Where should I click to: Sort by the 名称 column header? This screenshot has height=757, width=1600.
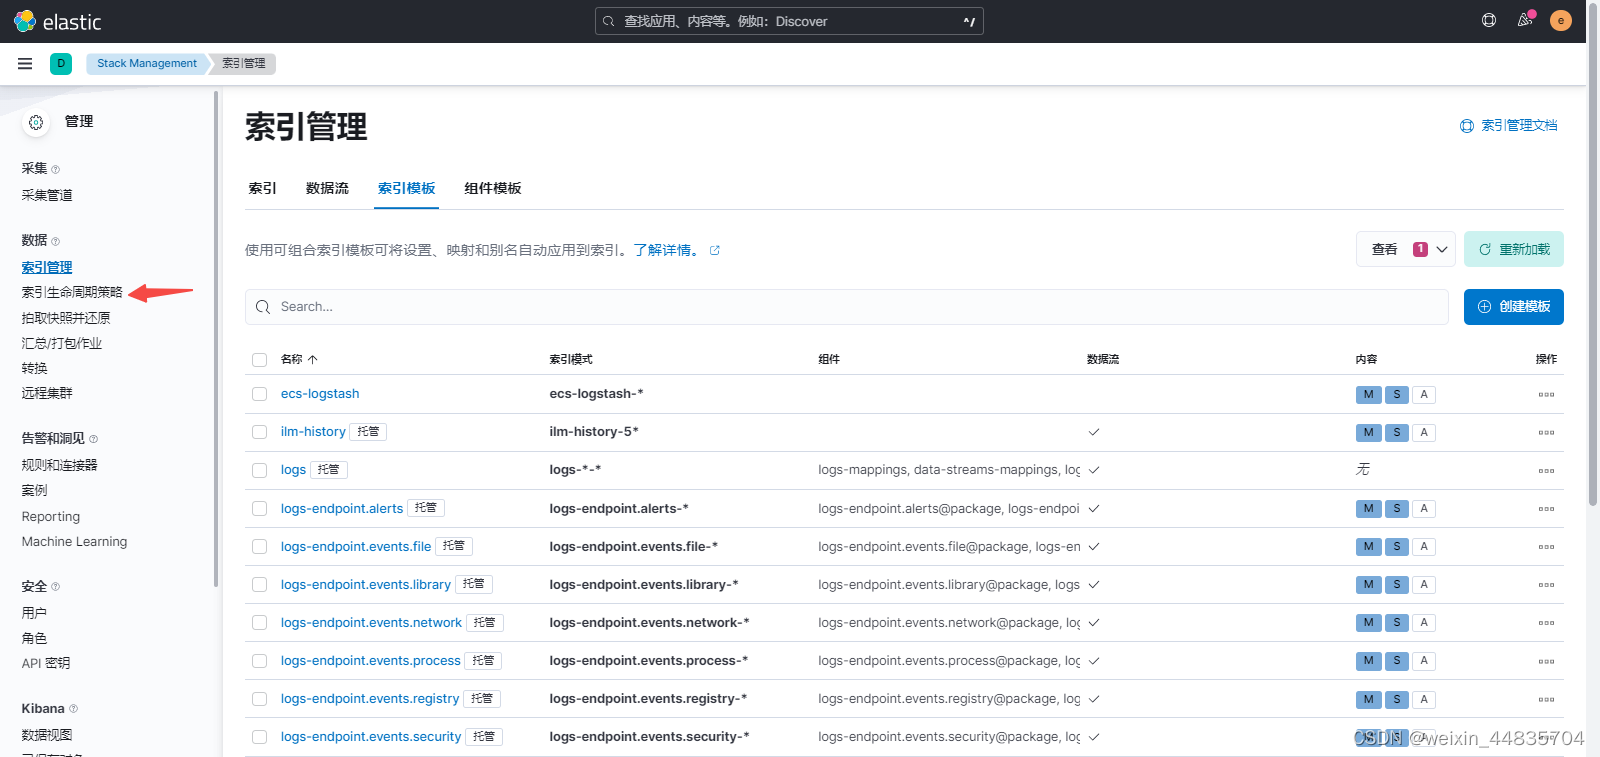pos(299,359)
